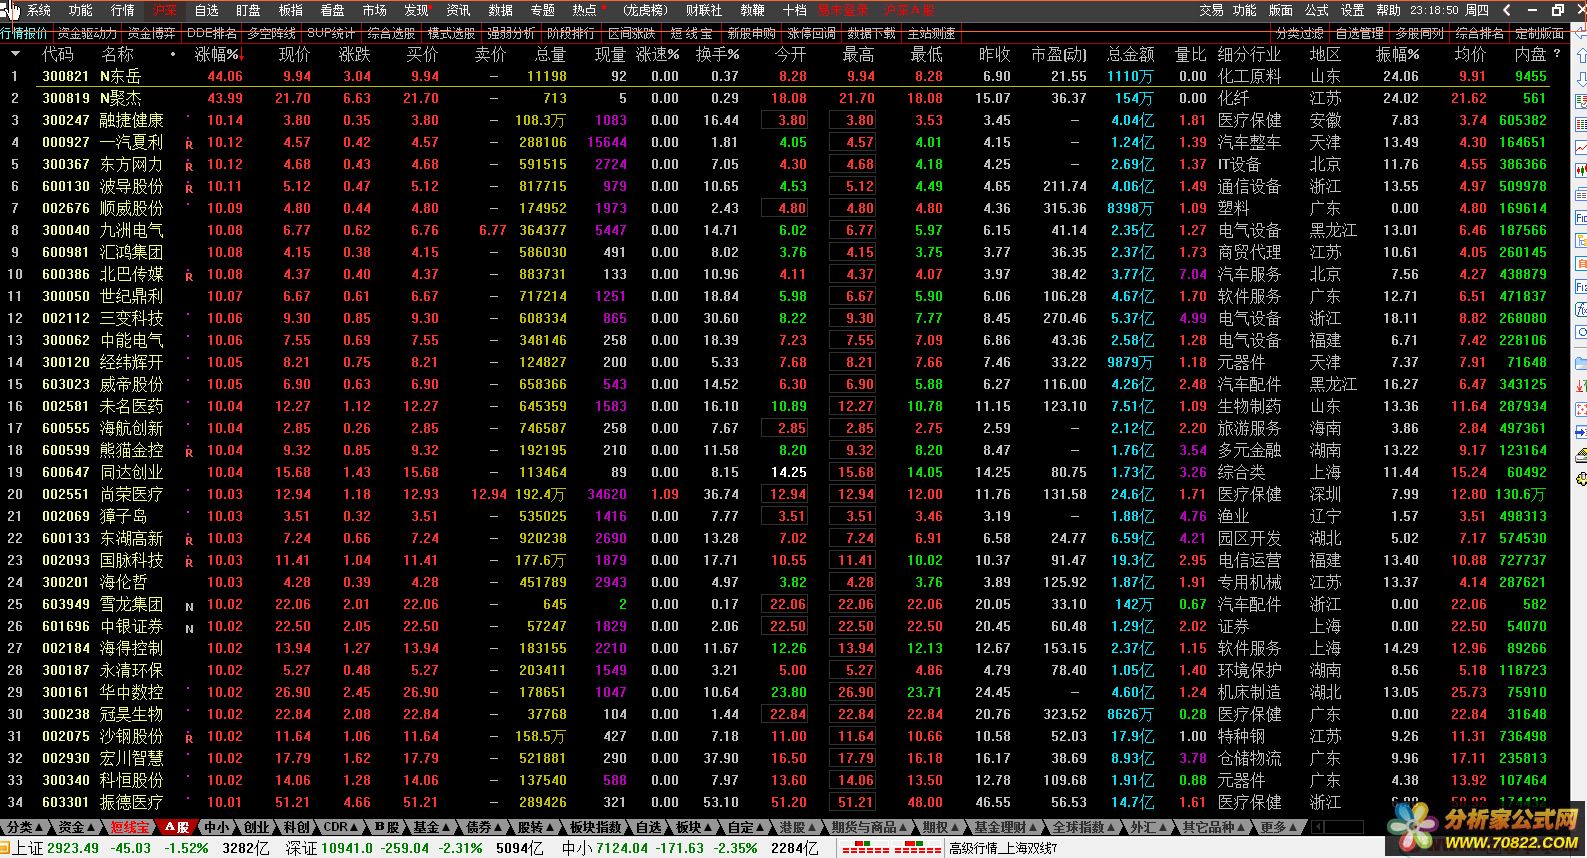The height and width of the screenshot is (858, 1587).
Task: Open the line chart icon in right sidebar
Action: [x=1581, y=147]
